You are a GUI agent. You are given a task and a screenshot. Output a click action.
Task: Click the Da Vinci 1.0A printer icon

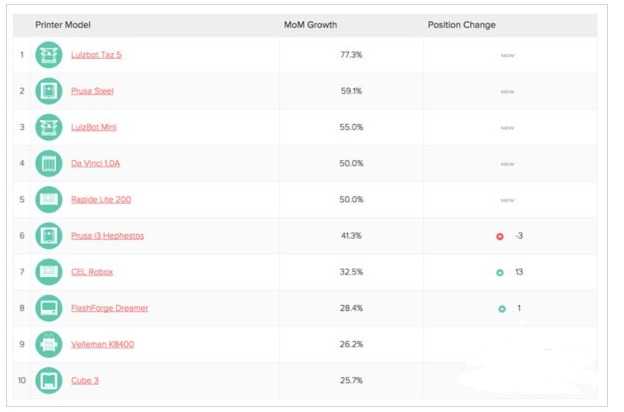(48, 163)
